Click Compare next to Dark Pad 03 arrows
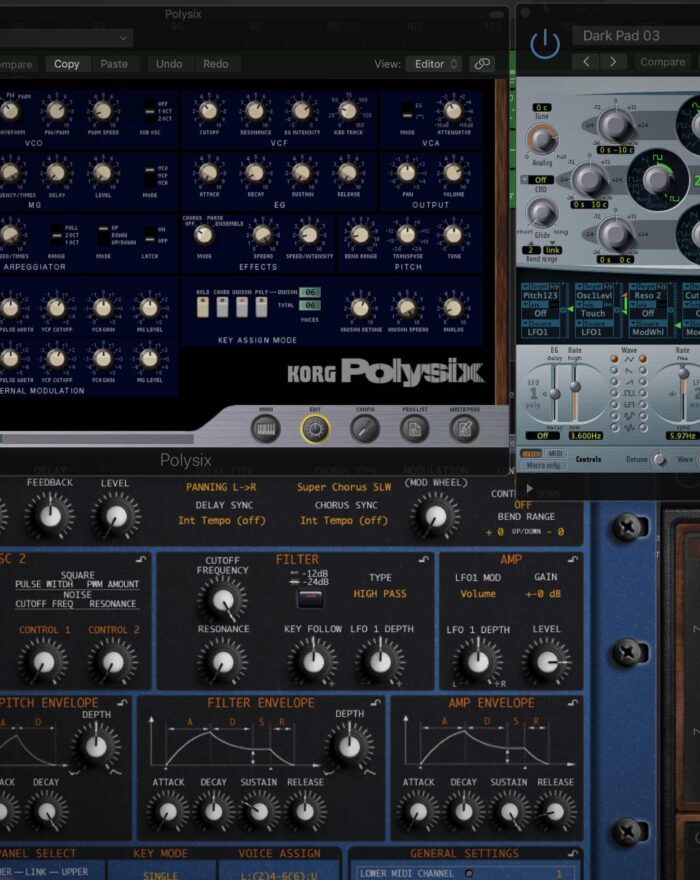 click(x=662, y=62)
